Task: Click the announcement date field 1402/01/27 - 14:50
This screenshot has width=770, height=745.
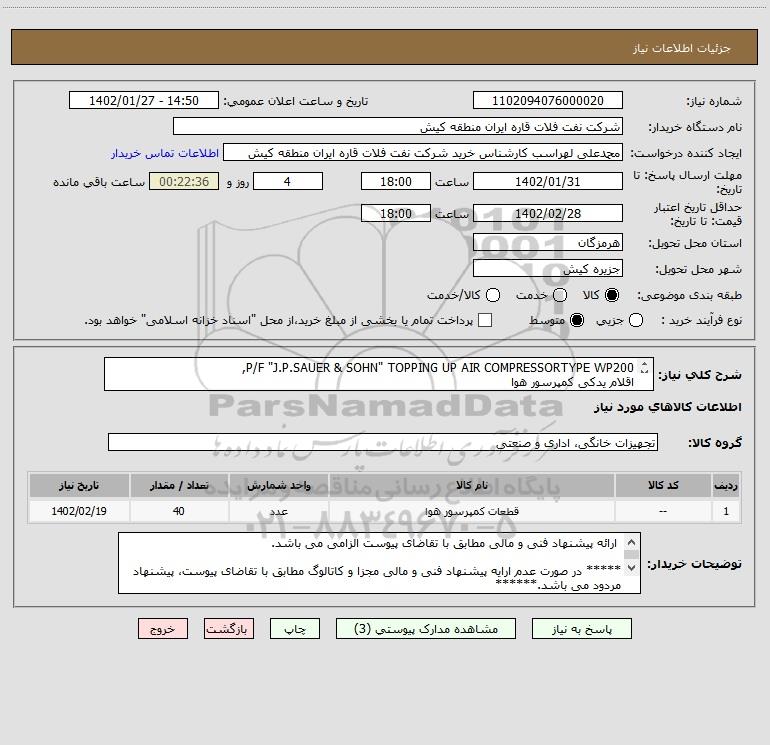Action: pyautogui.click(x=144, y=100)
